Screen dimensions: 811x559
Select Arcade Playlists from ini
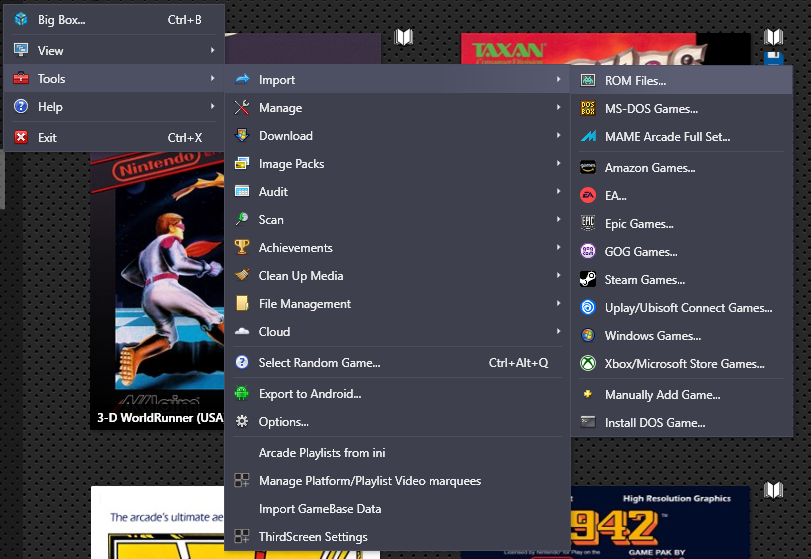tap(397, 452)
